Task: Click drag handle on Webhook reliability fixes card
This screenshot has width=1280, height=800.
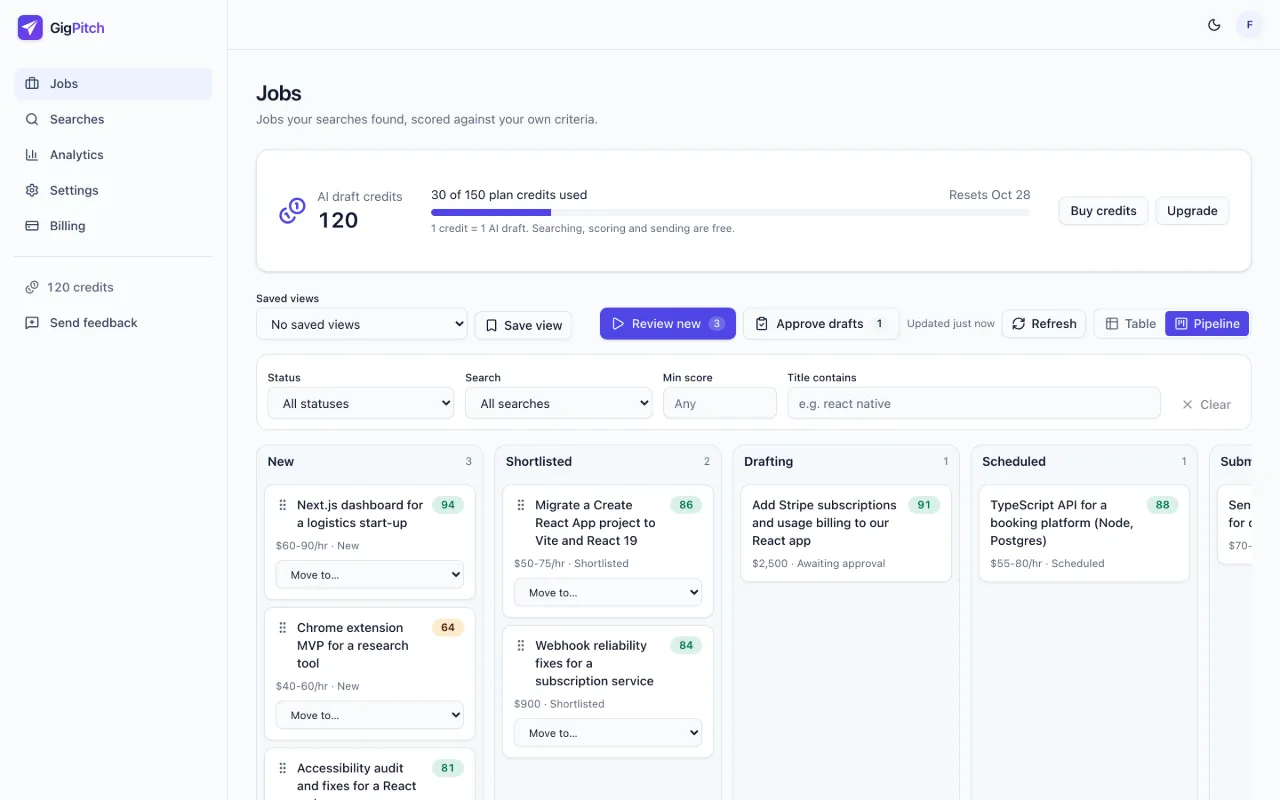Action: click(521, 646)
